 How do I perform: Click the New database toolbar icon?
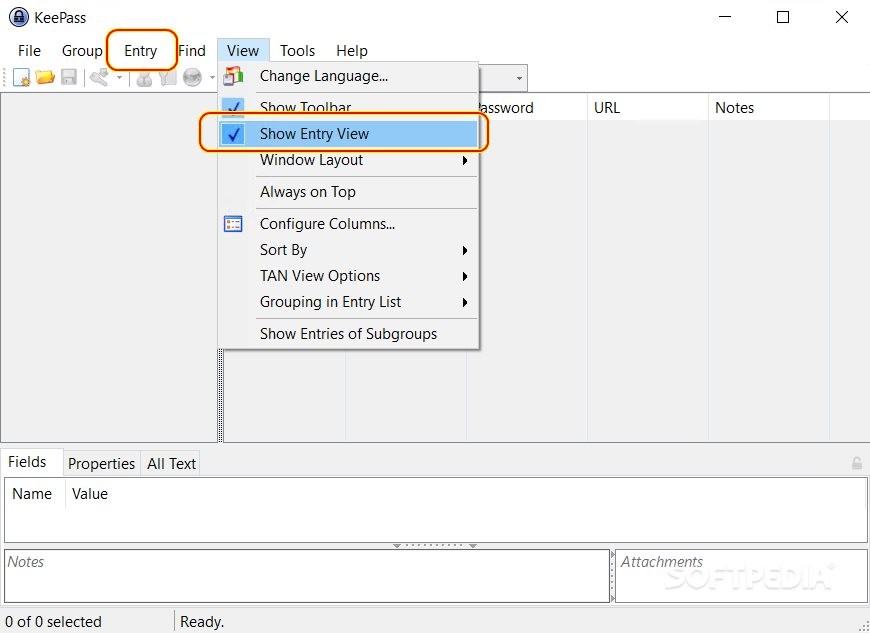click(x=22, y=77)
